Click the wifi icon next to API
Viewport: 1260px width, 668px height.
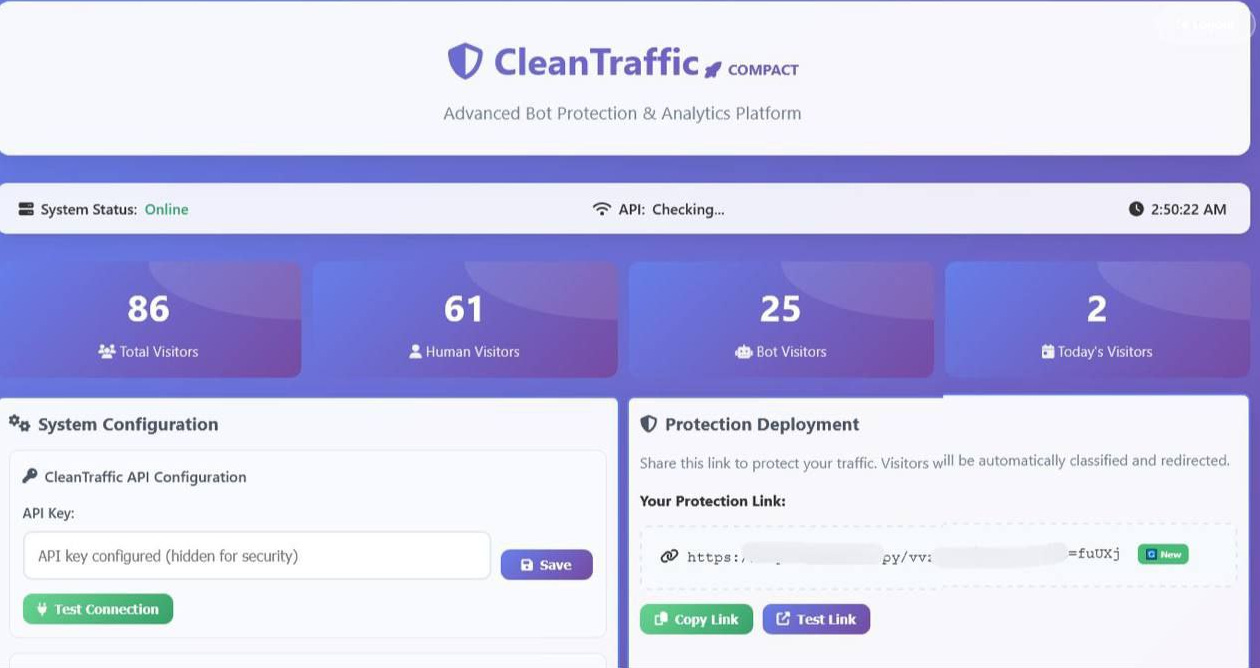[x=601, y=209]
